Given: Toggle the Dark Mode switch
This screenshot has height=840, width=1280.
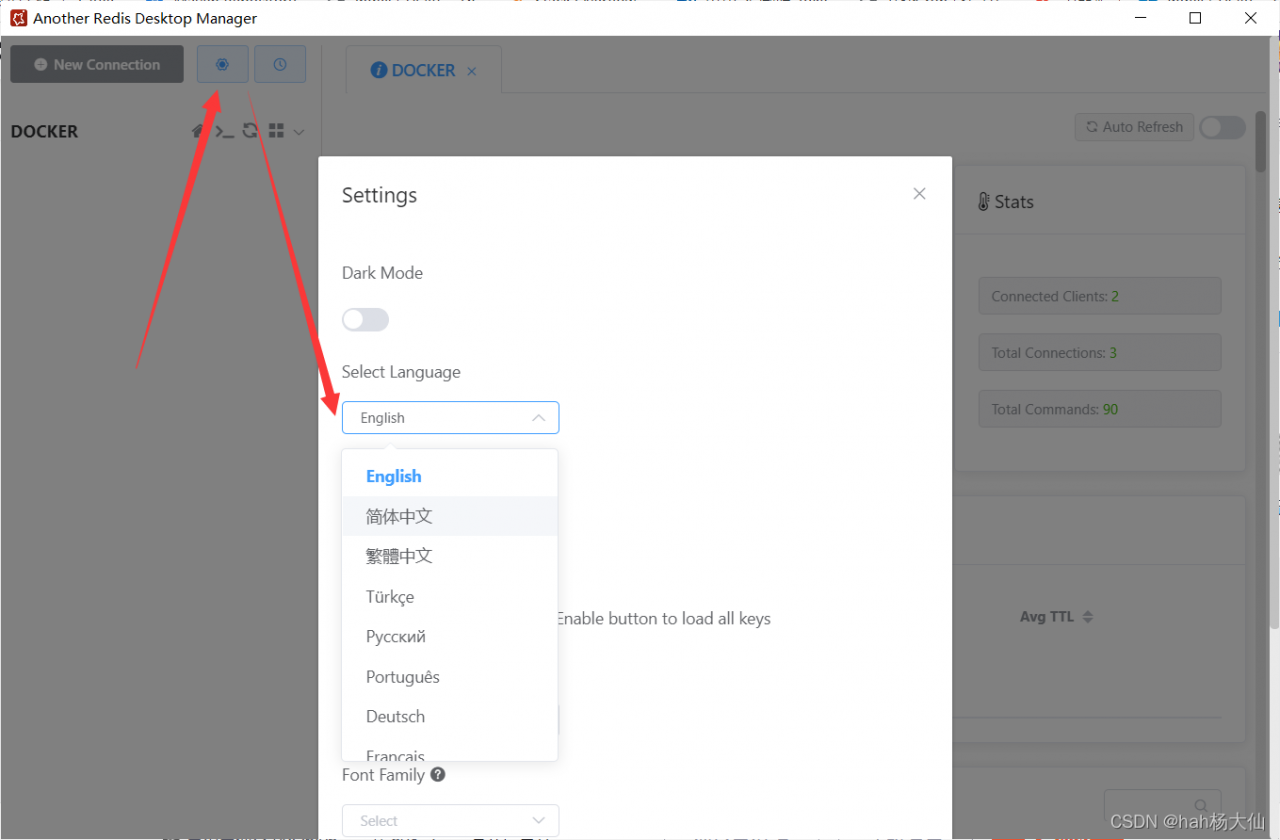Looking at the screenshot, I should (365, 320).
